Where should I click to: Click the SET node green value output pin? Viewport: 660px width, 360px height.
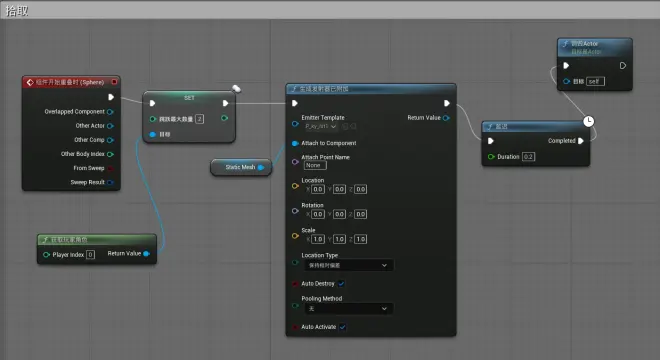224,118
